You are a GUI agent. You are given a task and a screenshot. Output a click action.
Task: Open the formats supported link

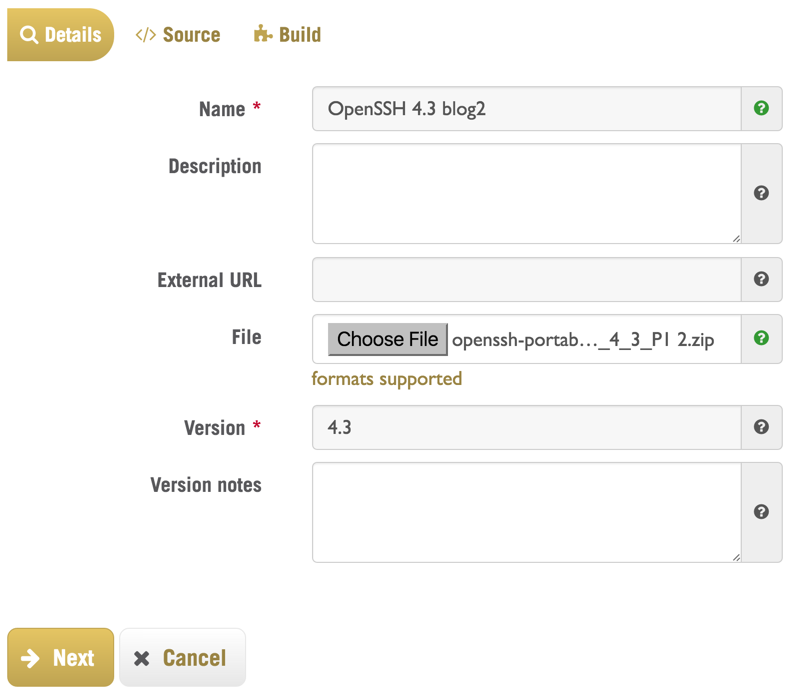[387, 379]
